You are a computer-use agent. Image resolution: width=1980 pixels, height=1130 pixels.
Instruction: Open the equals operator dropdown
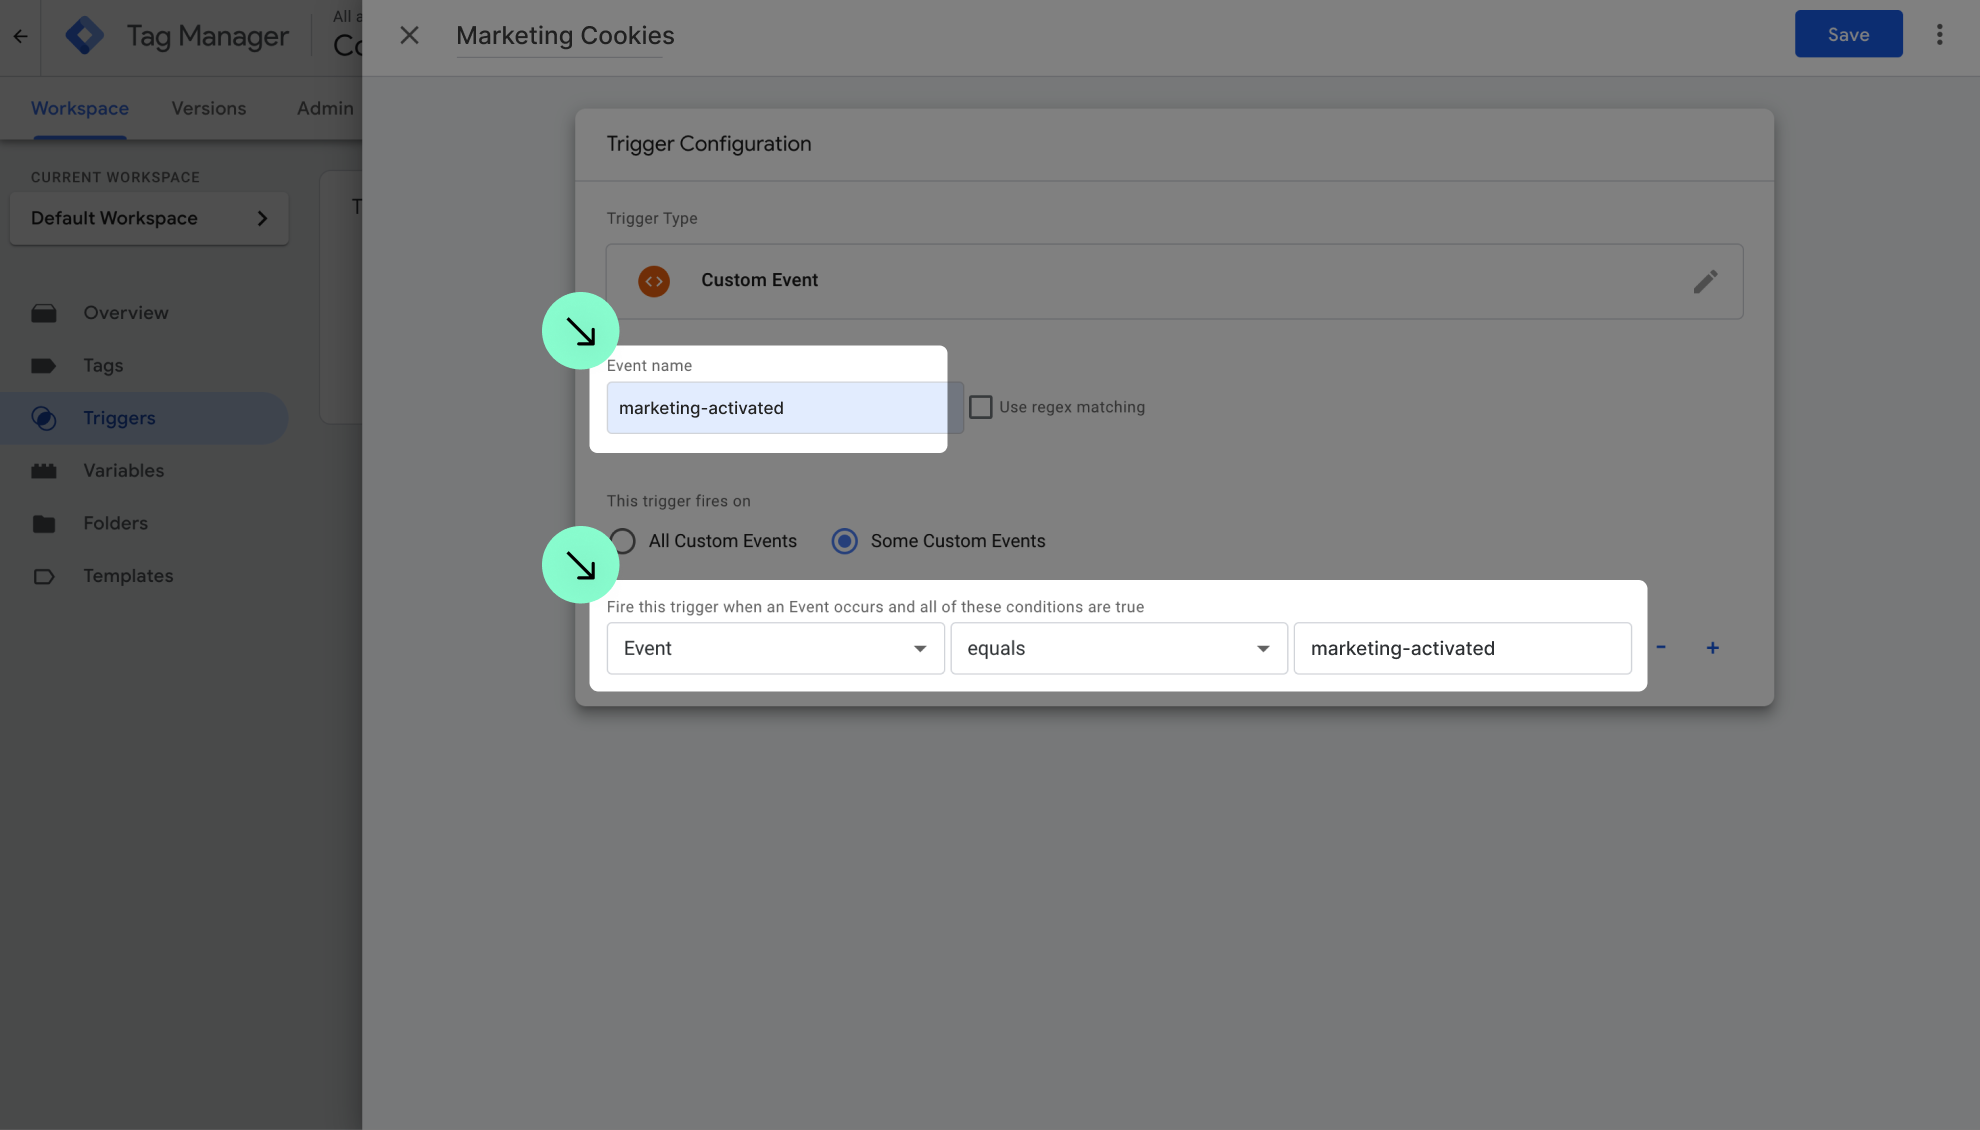(x=1119, y=649)
